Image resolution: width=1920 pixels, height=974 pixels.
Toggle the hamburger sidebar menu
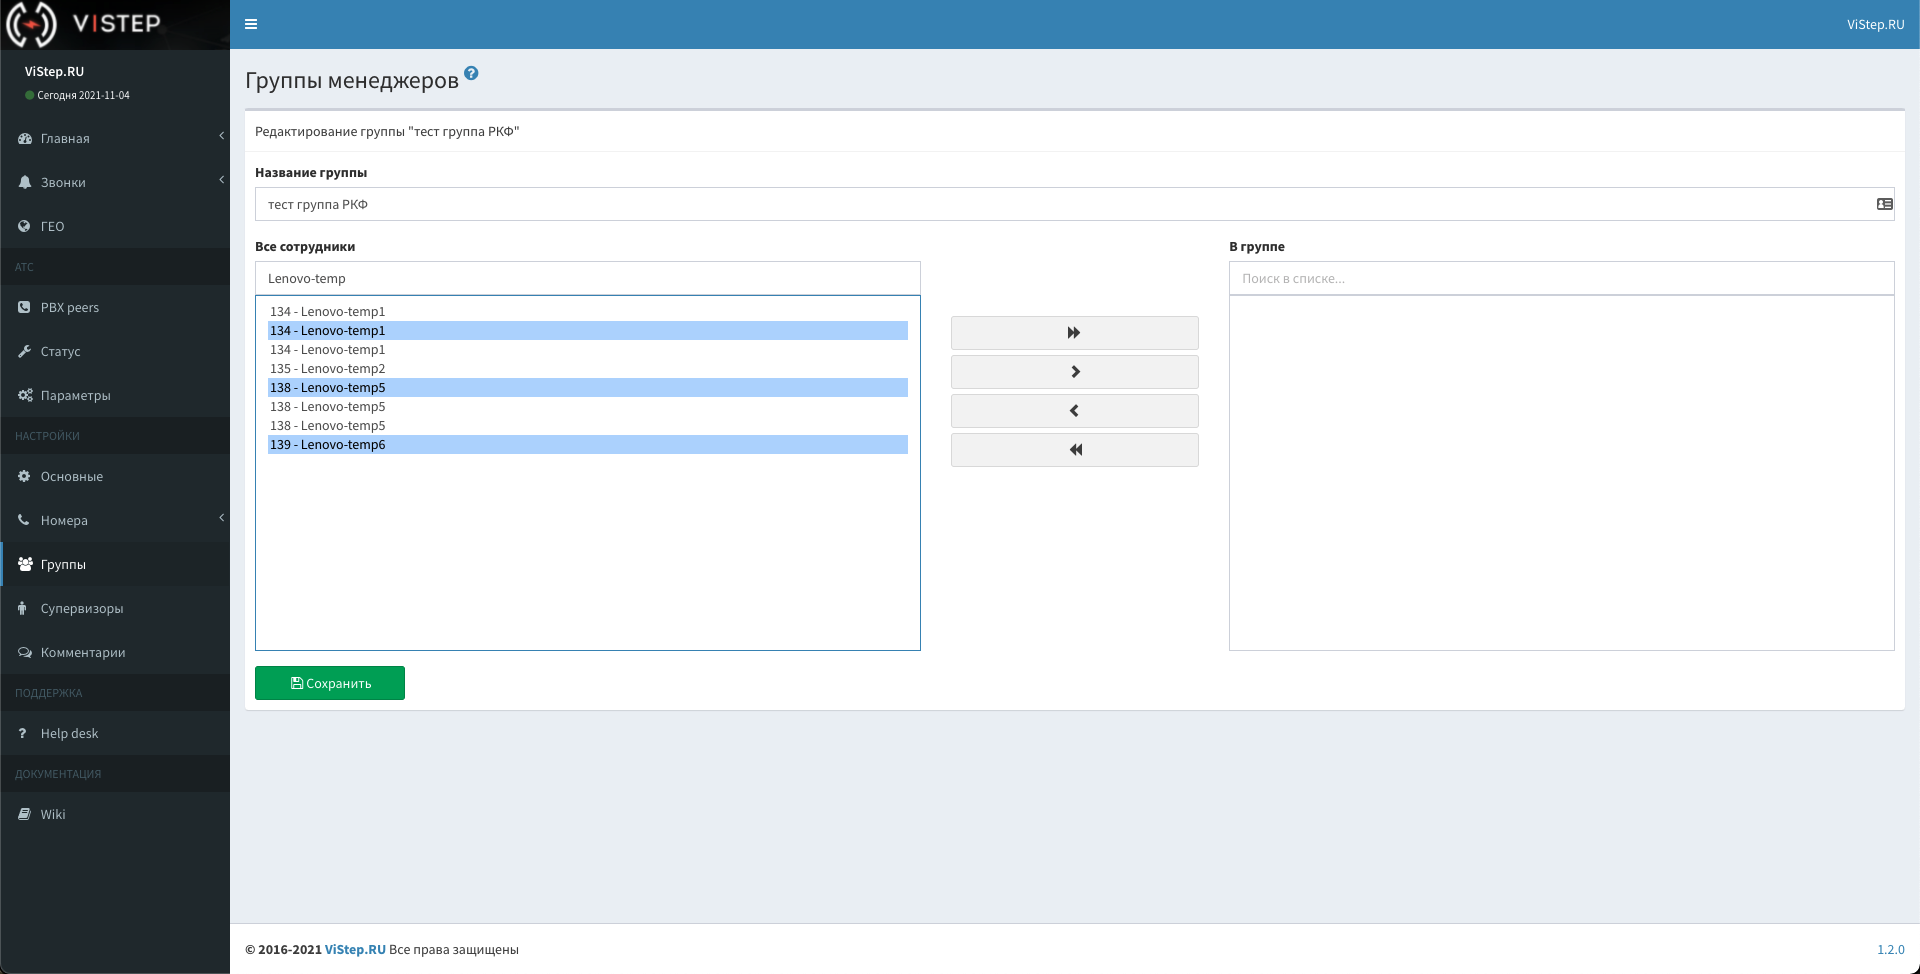click(251, 24)
